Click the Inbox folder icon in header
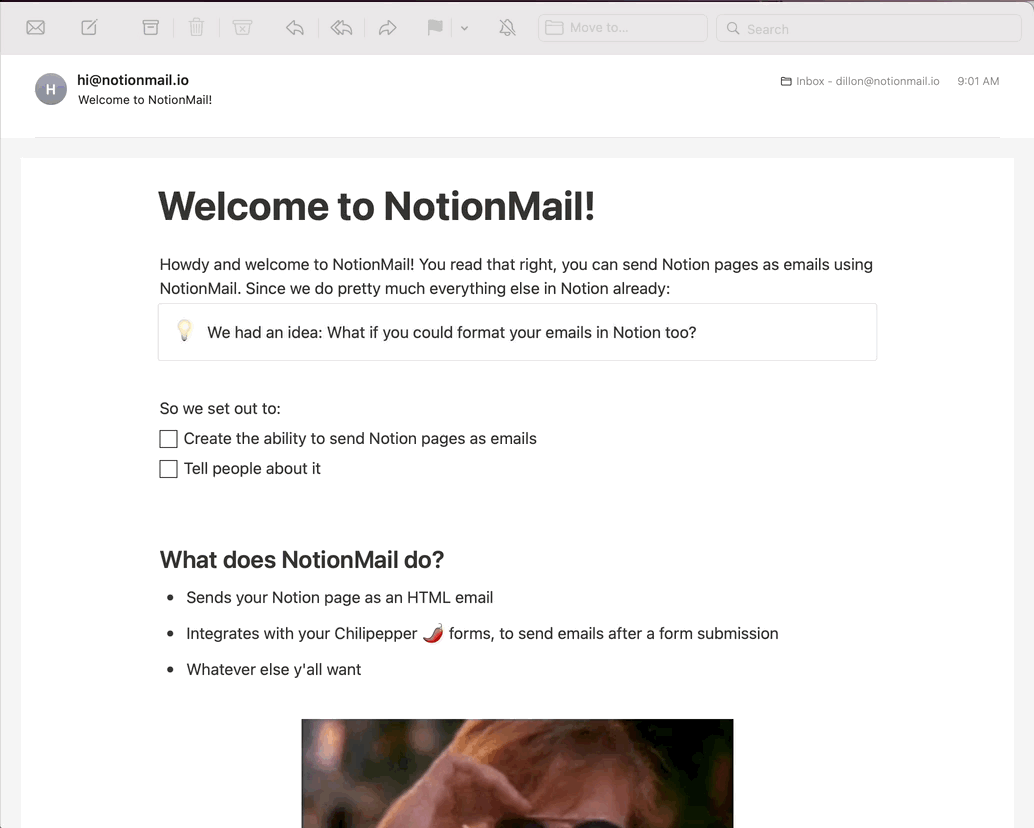 (786, 81)
